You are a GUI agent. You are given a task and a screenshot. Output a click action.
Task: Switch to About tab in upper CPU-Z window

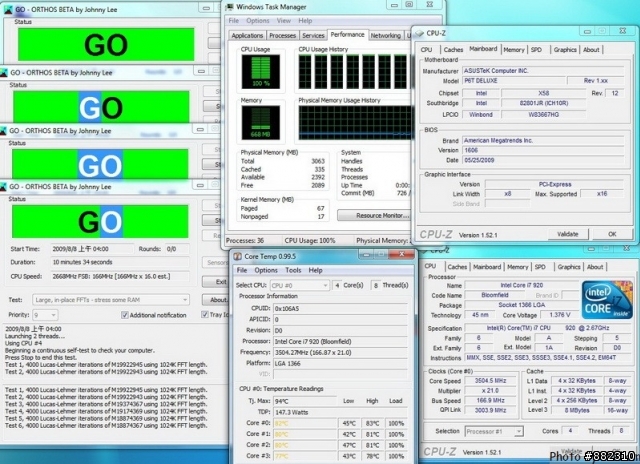[x=591, y=49]
